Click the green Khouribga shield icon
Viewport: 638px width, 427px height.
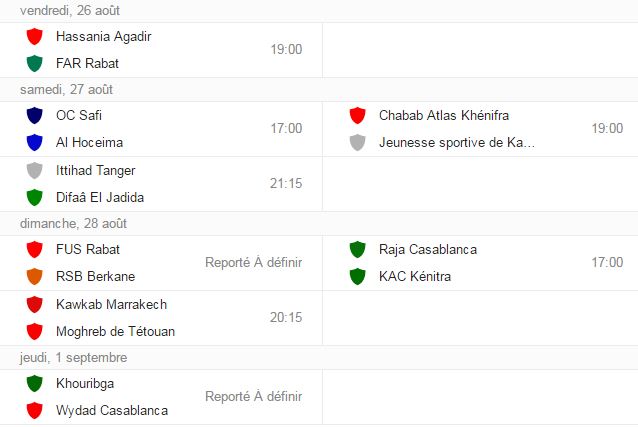pyautogui.click(x=35, y=383)
